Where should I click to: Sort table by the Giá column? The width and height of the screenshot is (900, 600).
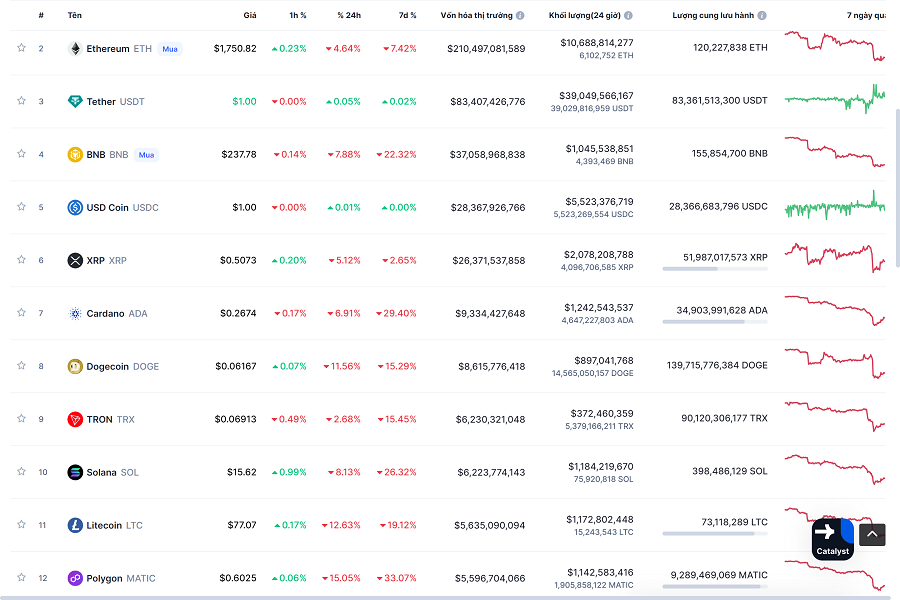click(x=250, y=16)
